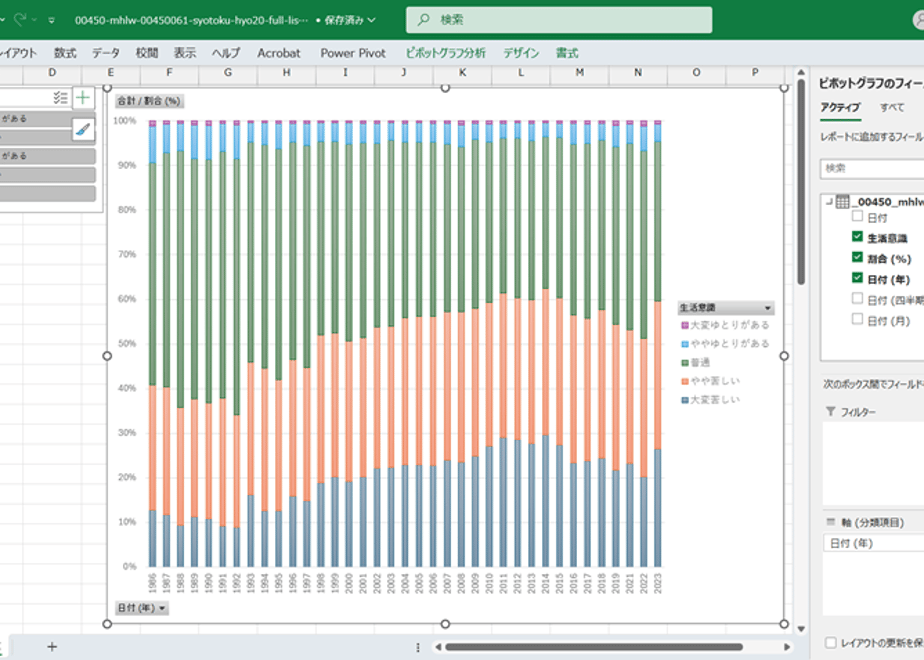The height and width of the screenshot is (660, 924).
Task: Switch to the 表示 ribbon tab
Action: pos(184,53)
